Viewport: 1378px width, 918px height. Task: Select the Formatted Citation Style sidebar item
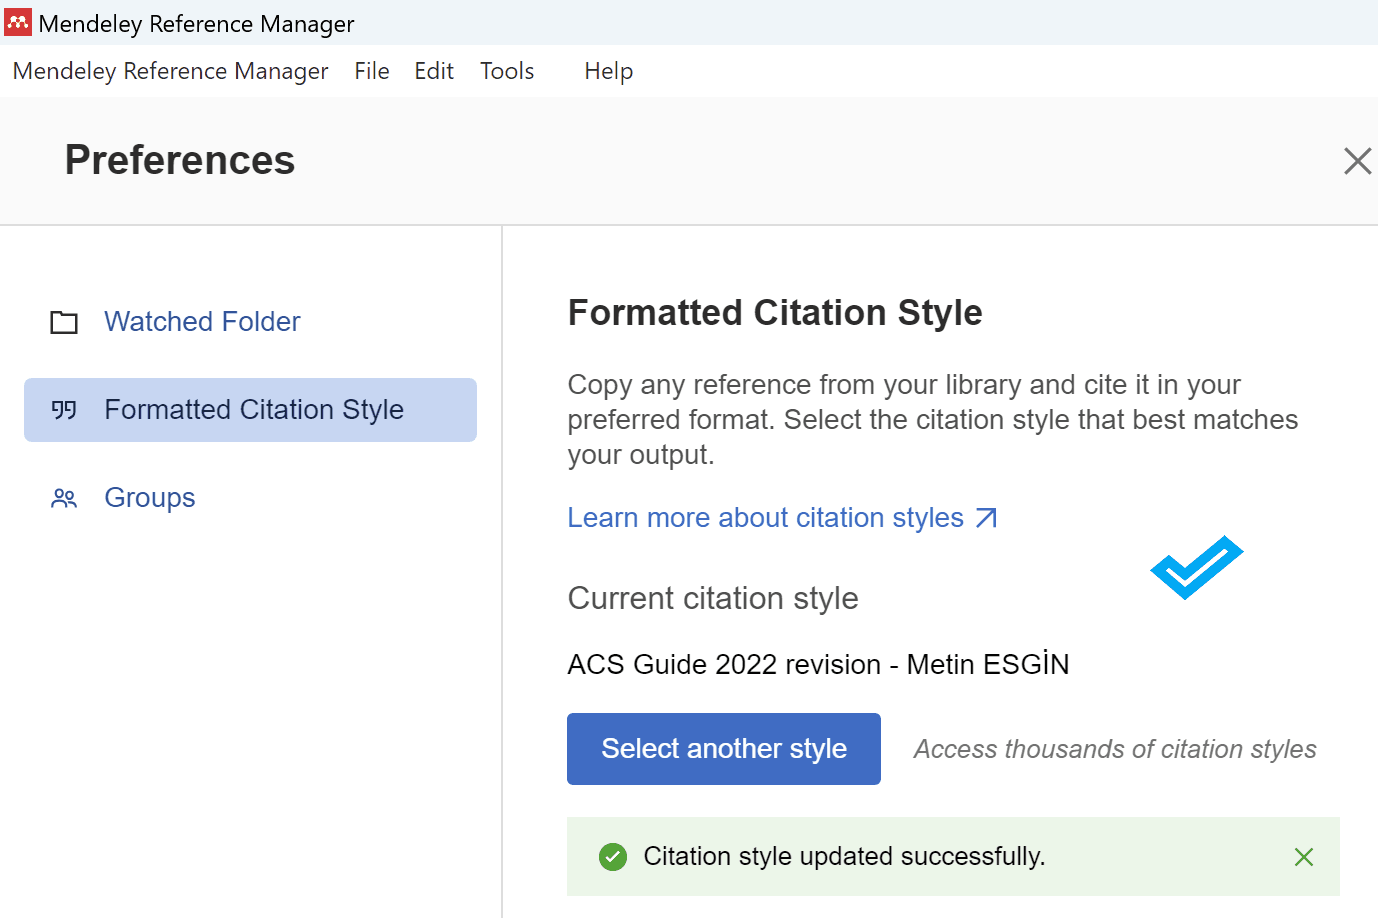click(x=250, y=410)
